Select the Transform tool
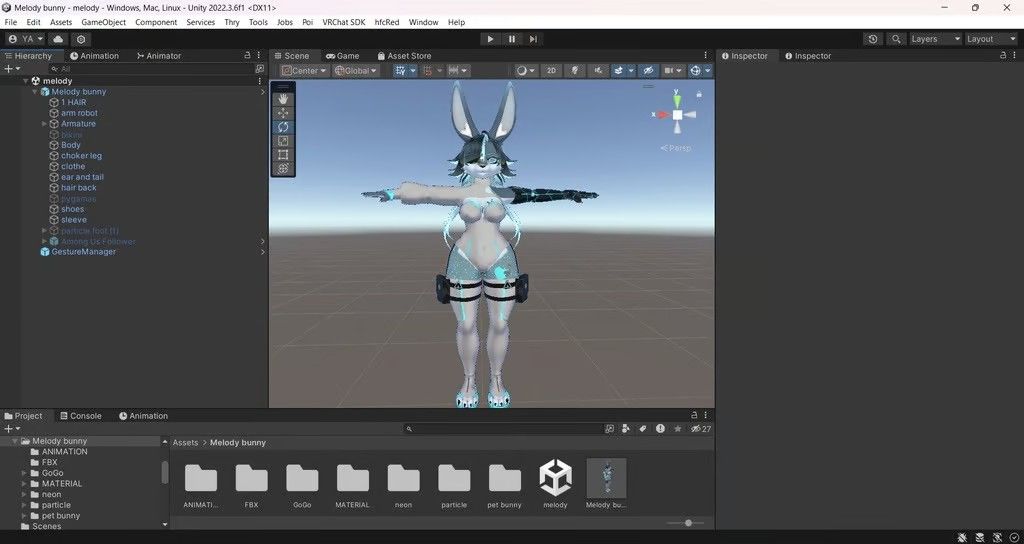The image size is (1024, 544). coord(283,168)
